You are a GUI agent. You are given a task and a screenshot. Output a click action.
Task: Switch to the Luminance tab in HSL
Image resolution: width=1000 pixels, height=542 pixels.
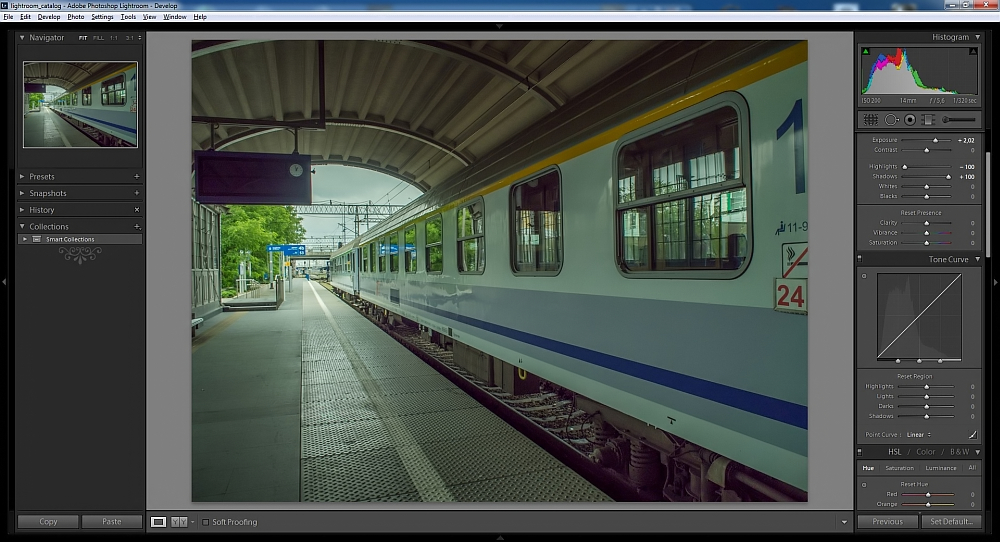coord(940,468)
